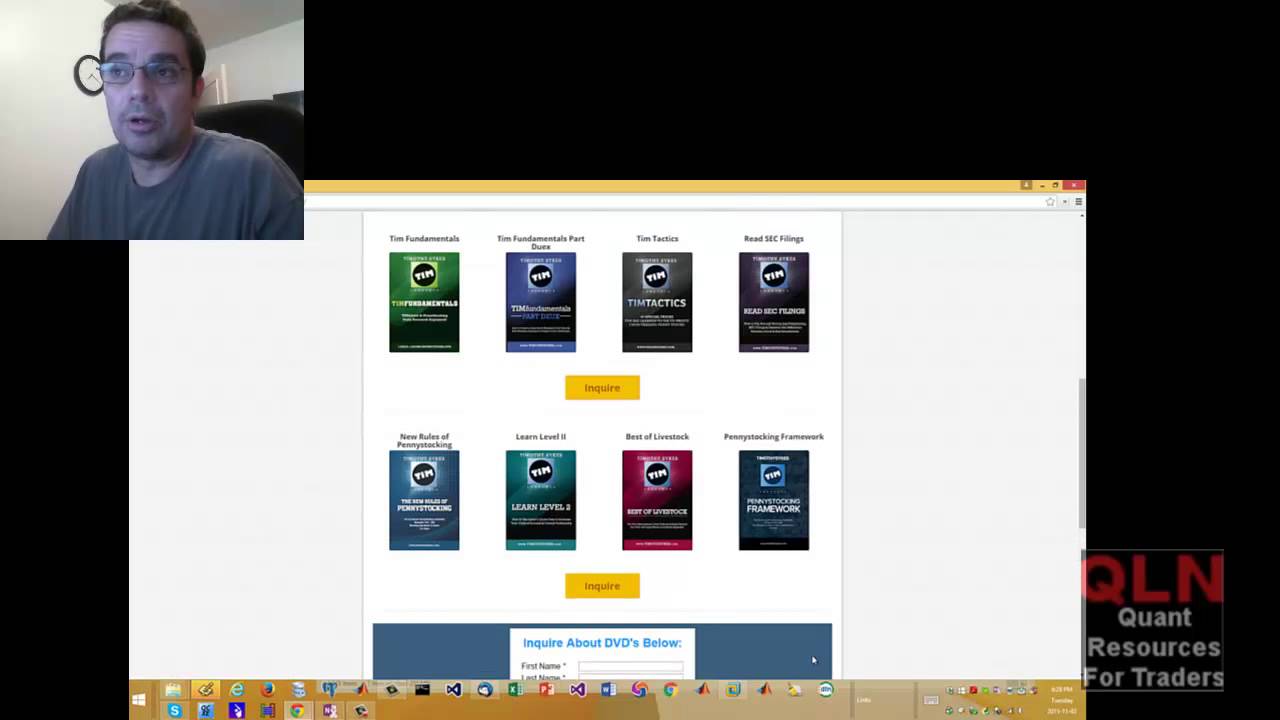Launch PowerPoint from the taskbar

(547, 690)
